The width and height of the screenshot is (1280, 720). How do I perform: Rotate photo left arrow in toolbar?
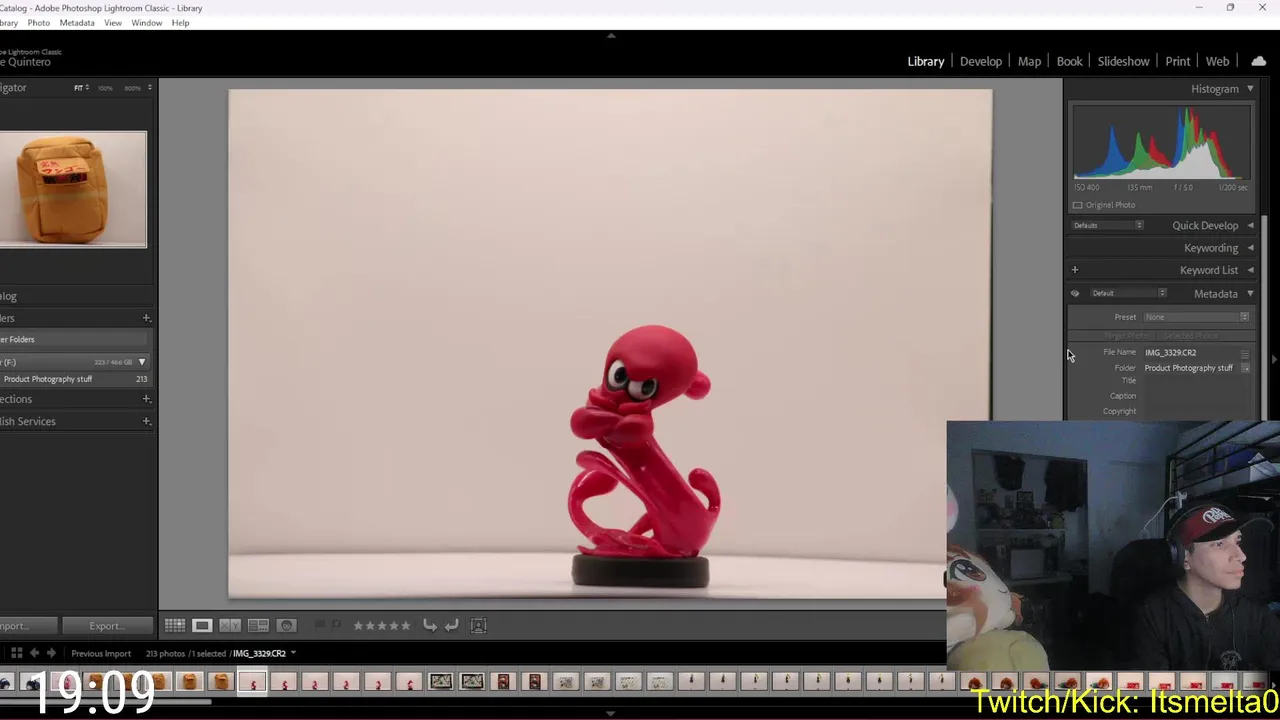[x=430, y=625]
